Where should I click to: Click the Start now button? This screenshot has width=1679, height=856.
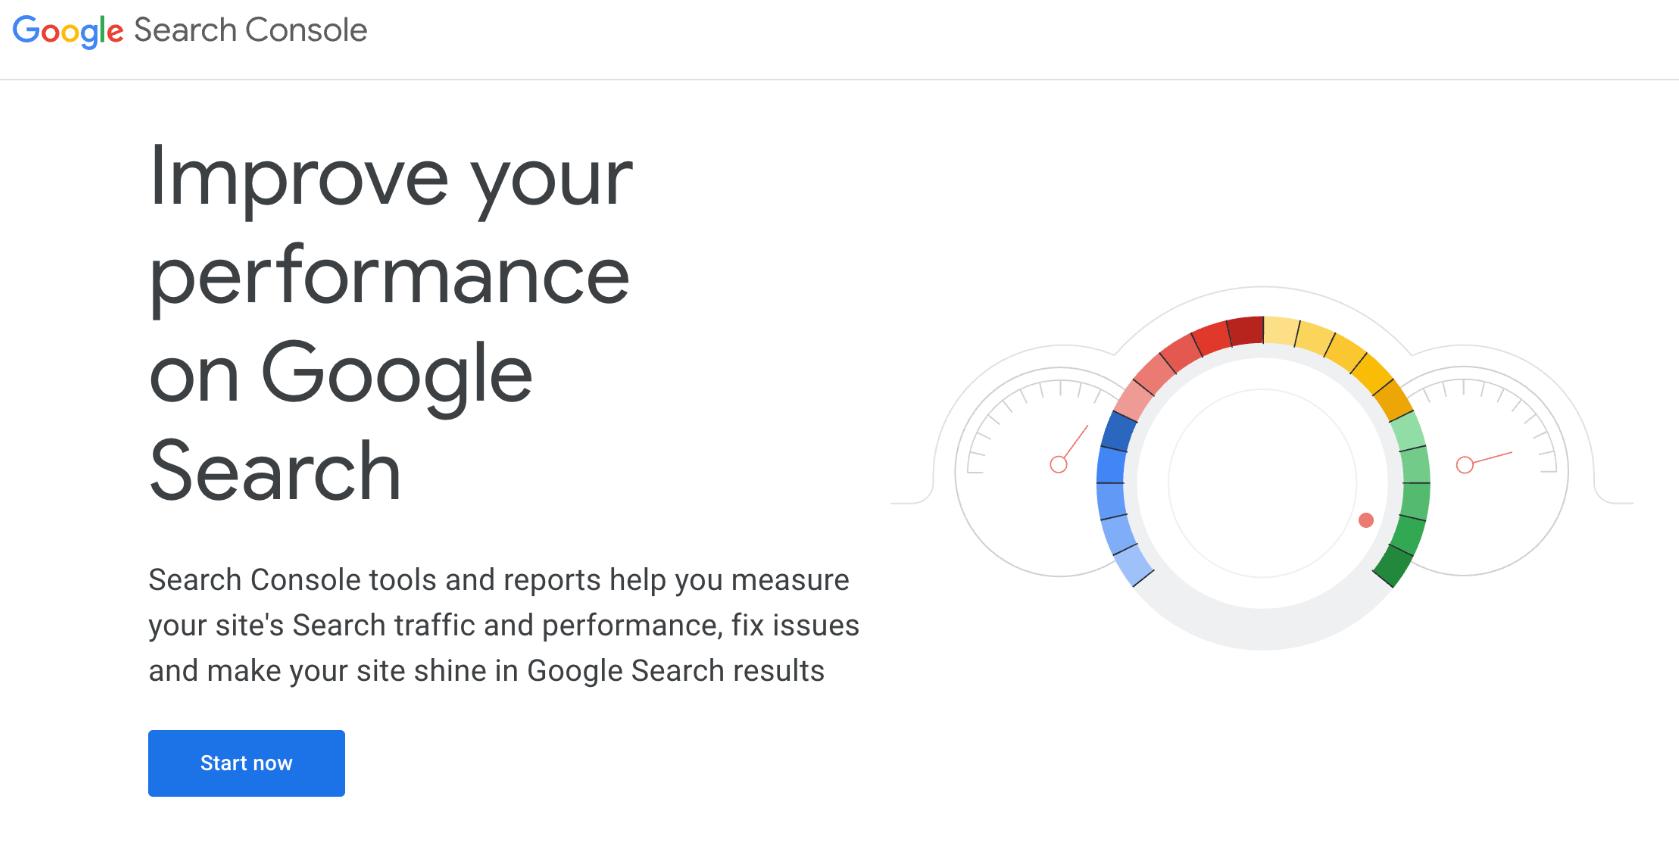(246, 763)
